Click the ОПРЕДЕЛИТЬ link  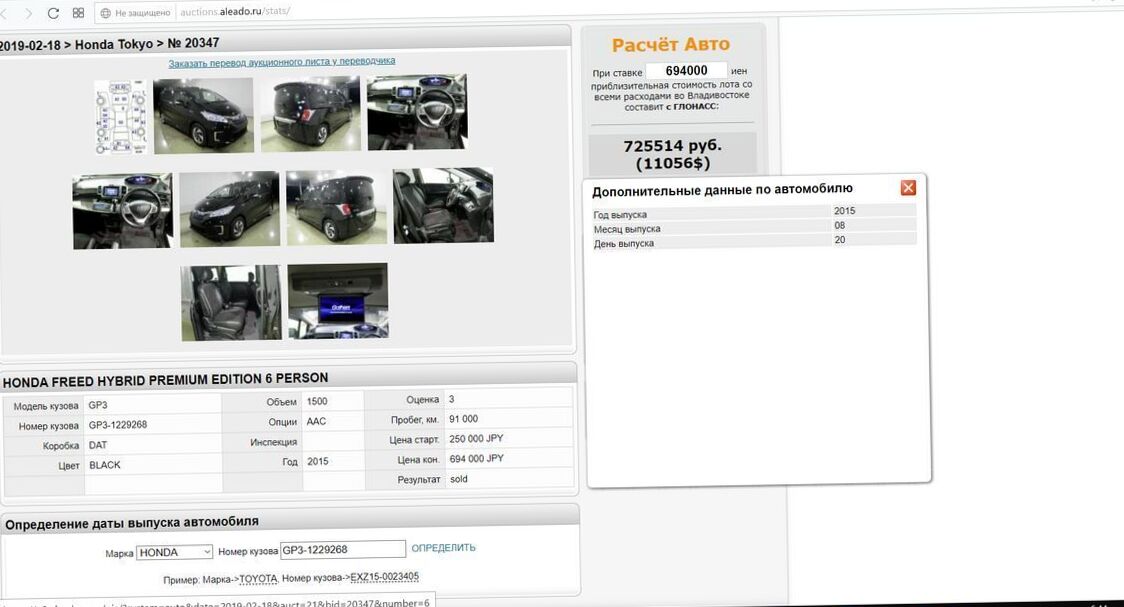coord(443,548)
